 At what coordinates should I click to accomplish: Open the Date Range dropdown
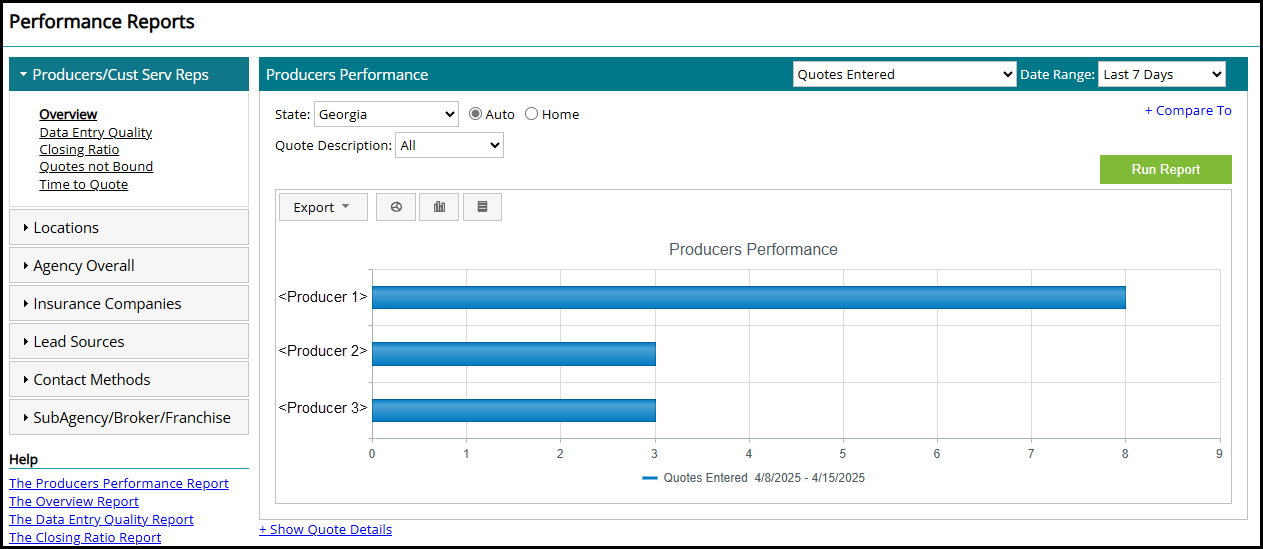1161,74
